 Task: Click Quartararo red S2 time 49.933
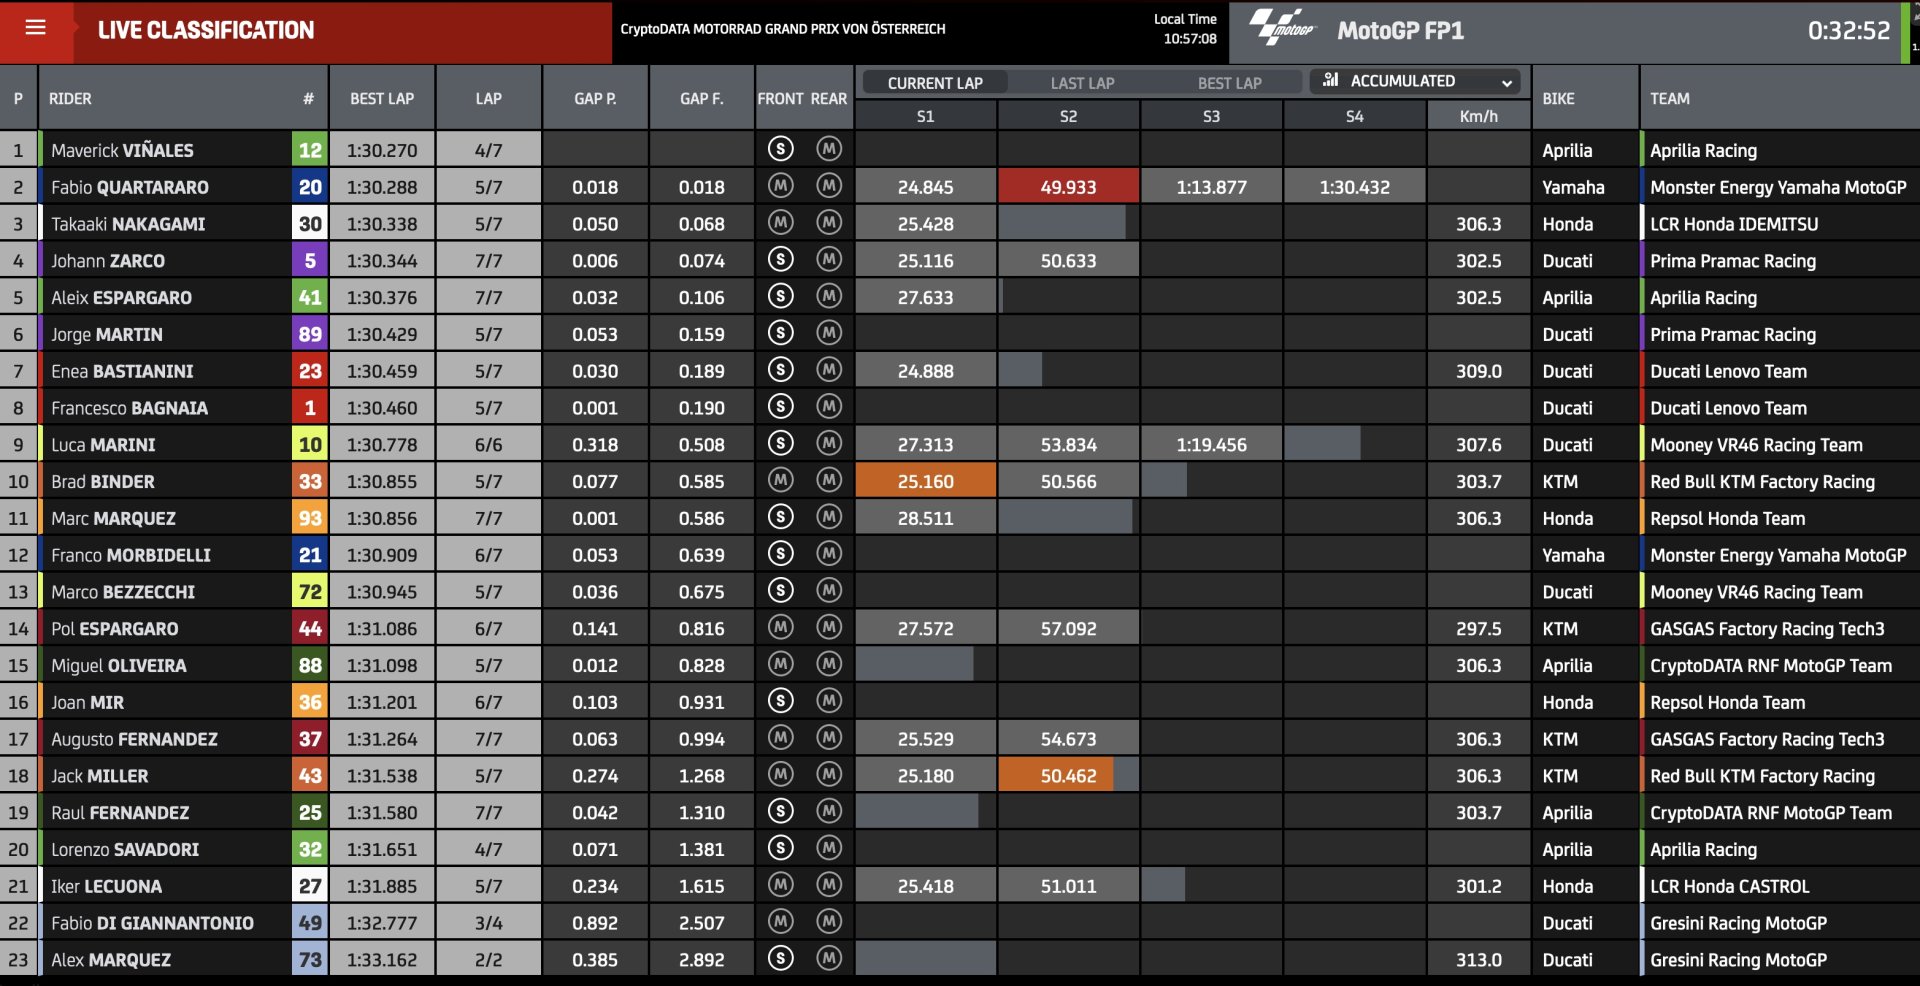tap(1068, 187)
